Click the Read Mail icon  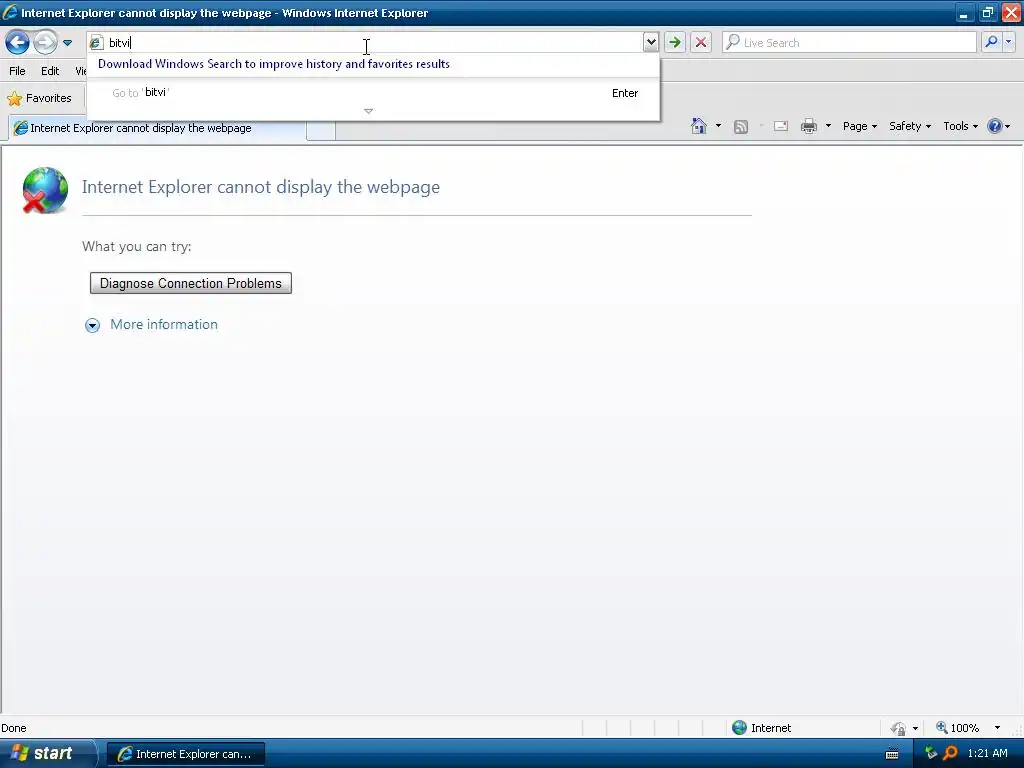[x=781, y=126]
